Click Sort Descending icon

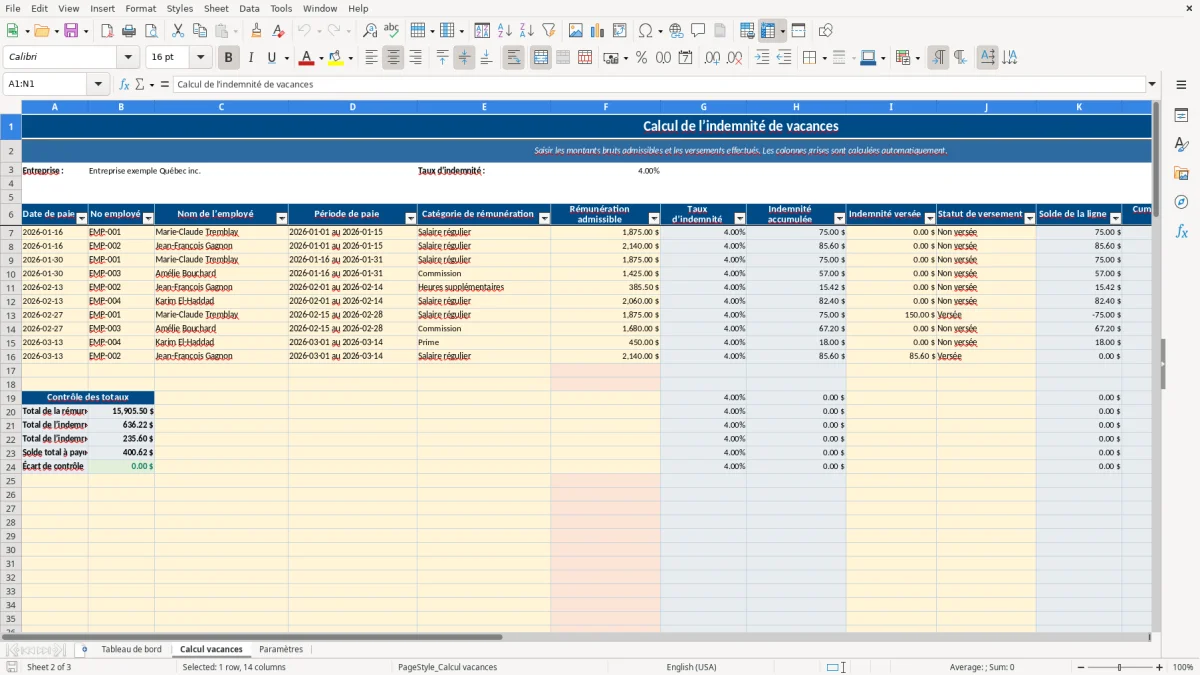pyautogui.click(x=527, y=31)
